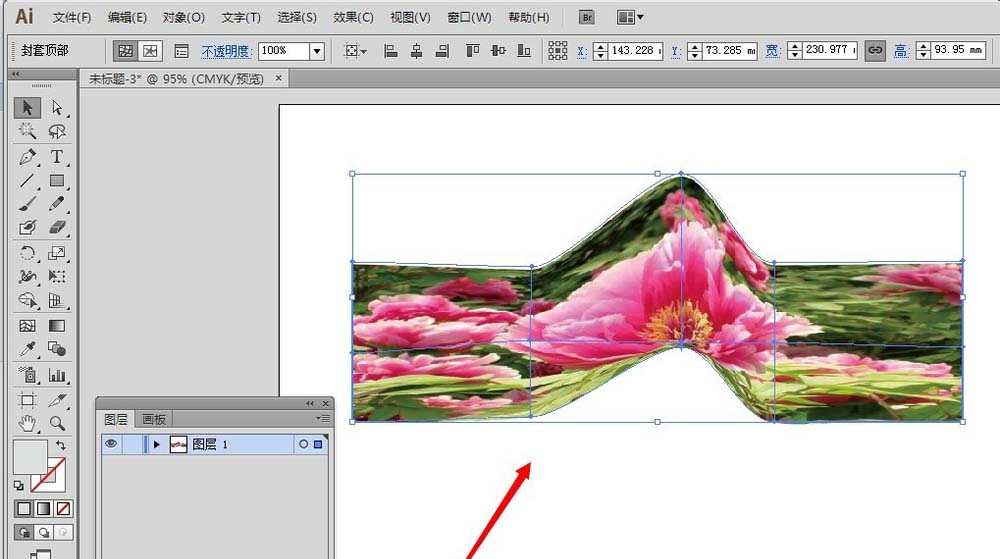Select the Pen tool

pyautogui.click(x=27, y=157)
